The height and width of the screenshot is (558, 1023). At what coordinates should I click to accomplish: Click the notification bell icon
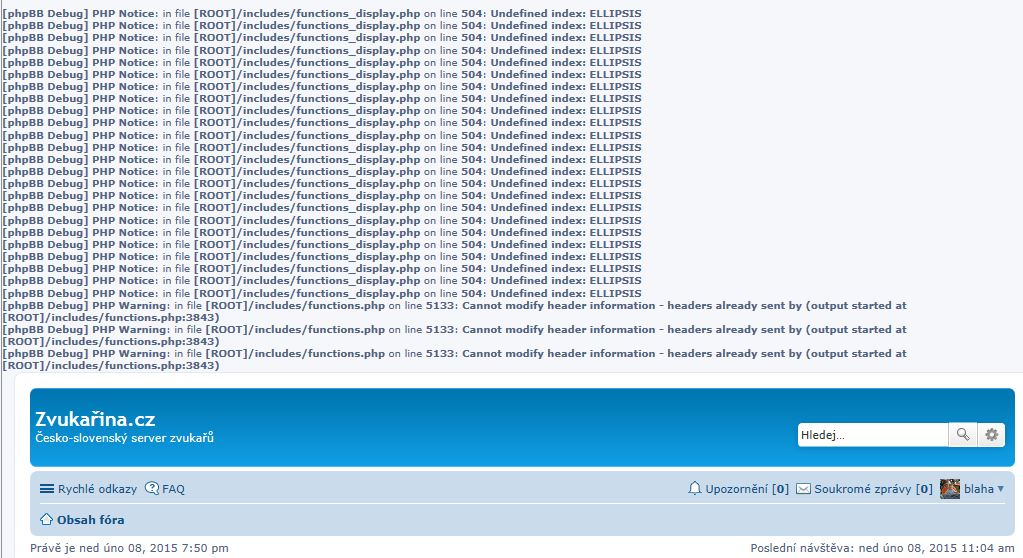[x=695, y=489]
